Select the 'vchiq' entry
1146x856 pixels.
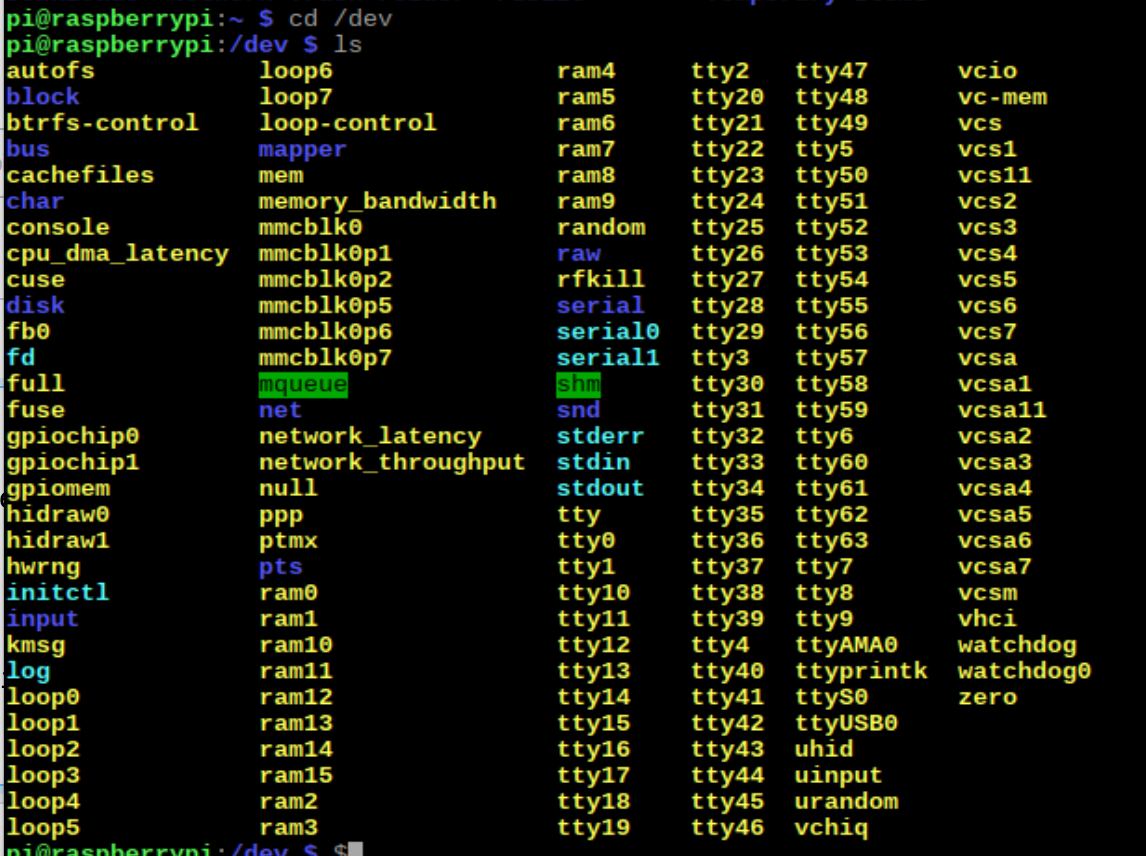[832, 827]
